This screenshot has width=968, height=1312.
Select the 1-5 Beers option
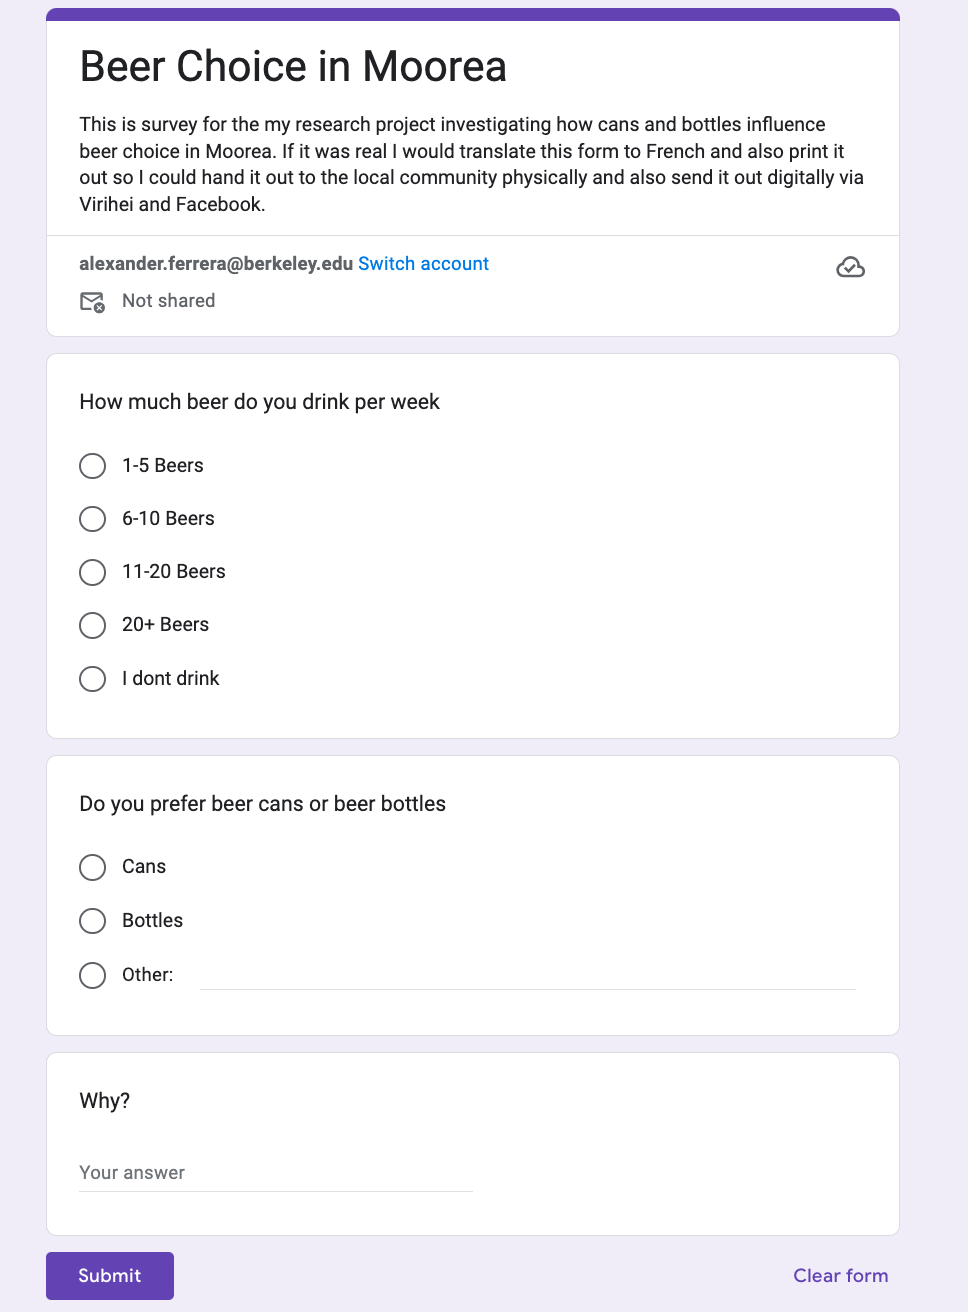pyautogui.click(x=92, y=466)
